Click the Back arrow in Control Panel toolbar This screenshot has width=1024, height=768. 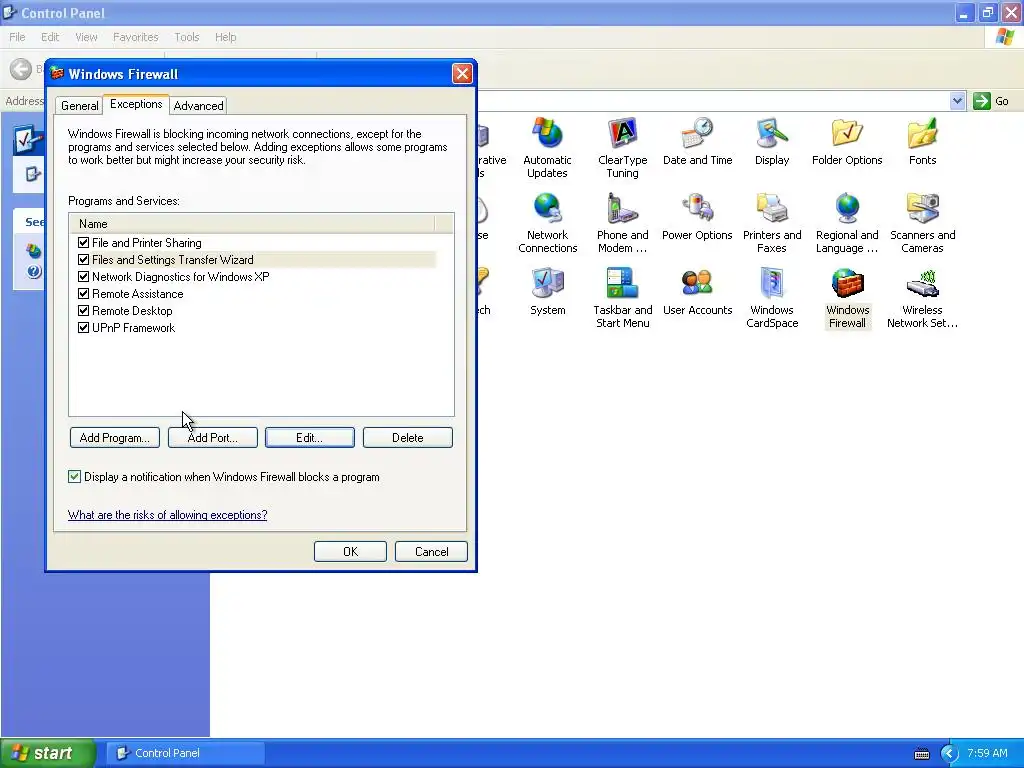(x=21, y=69)
